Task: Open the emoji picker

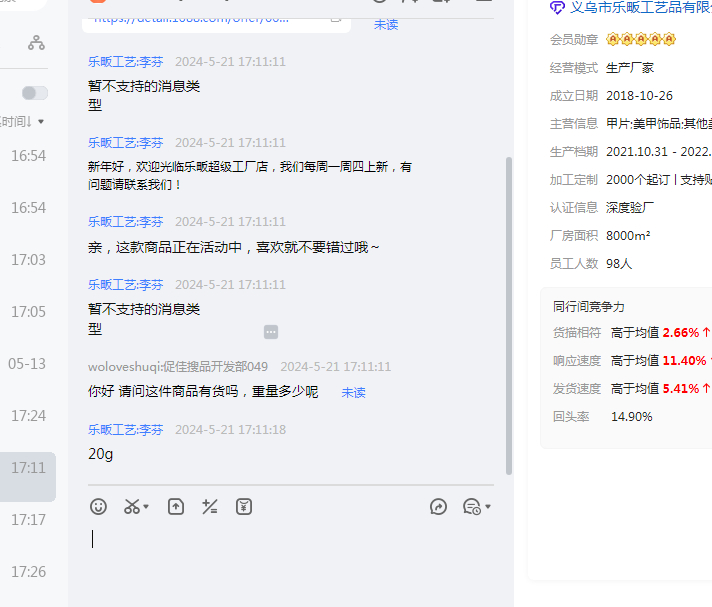Action: tap(98, 507)
